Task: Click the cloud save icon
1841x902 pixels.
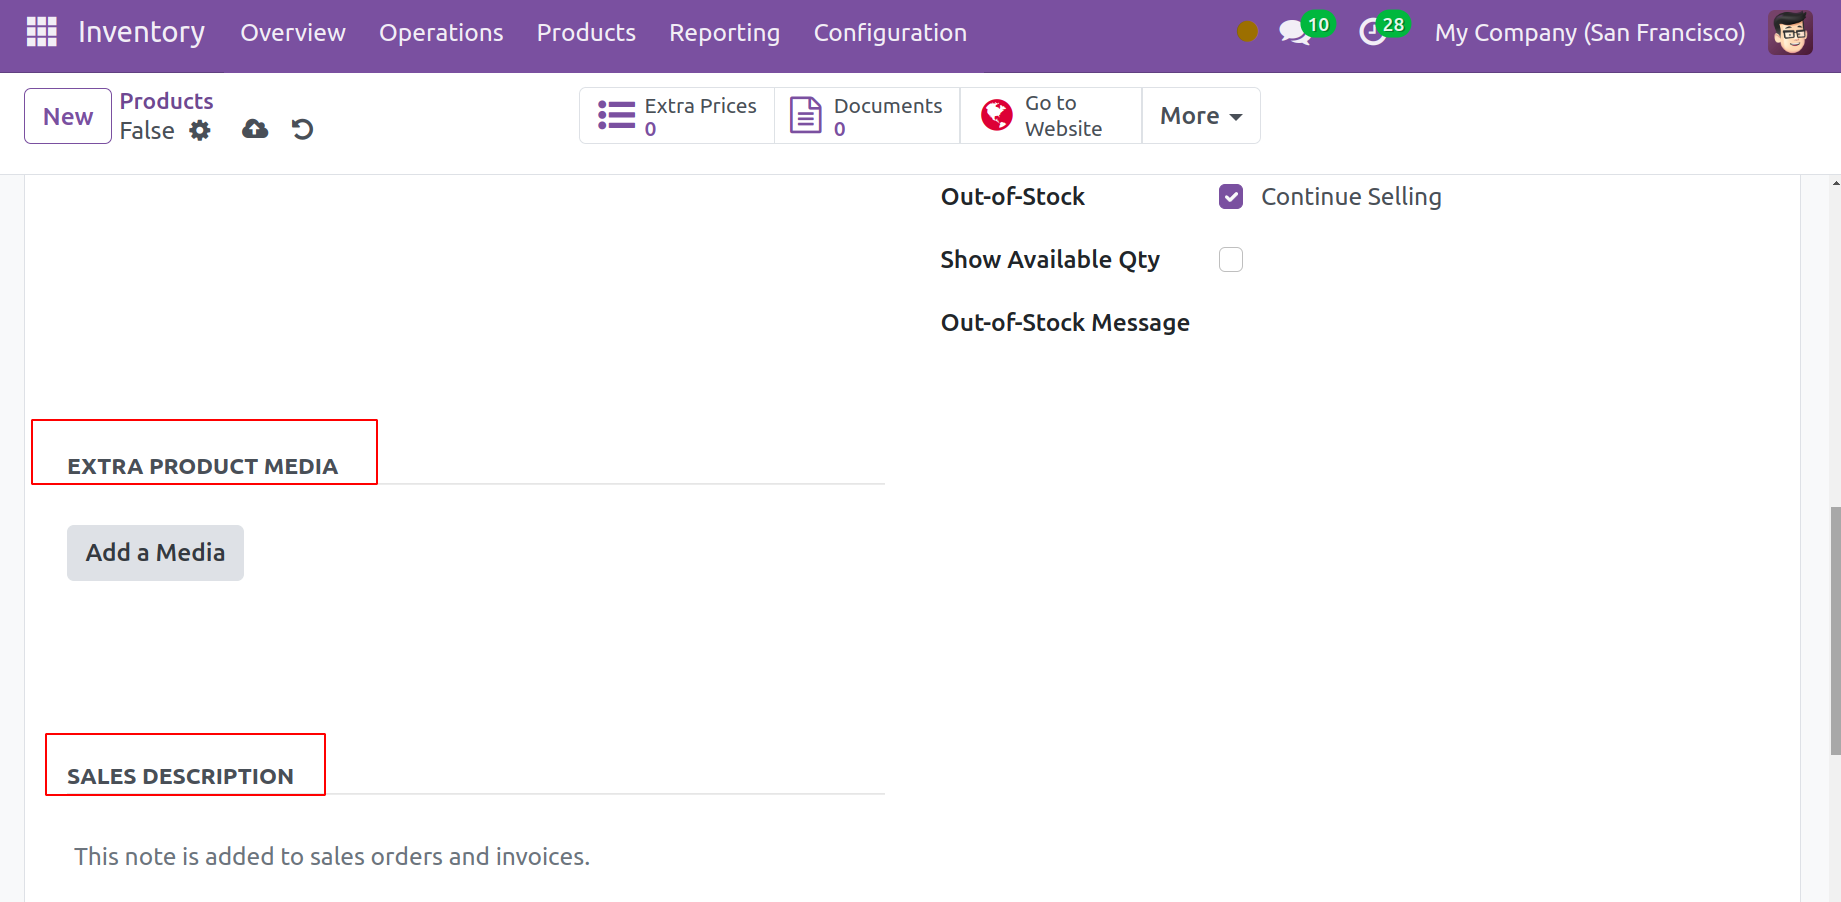Action: (x=255, y=129)
